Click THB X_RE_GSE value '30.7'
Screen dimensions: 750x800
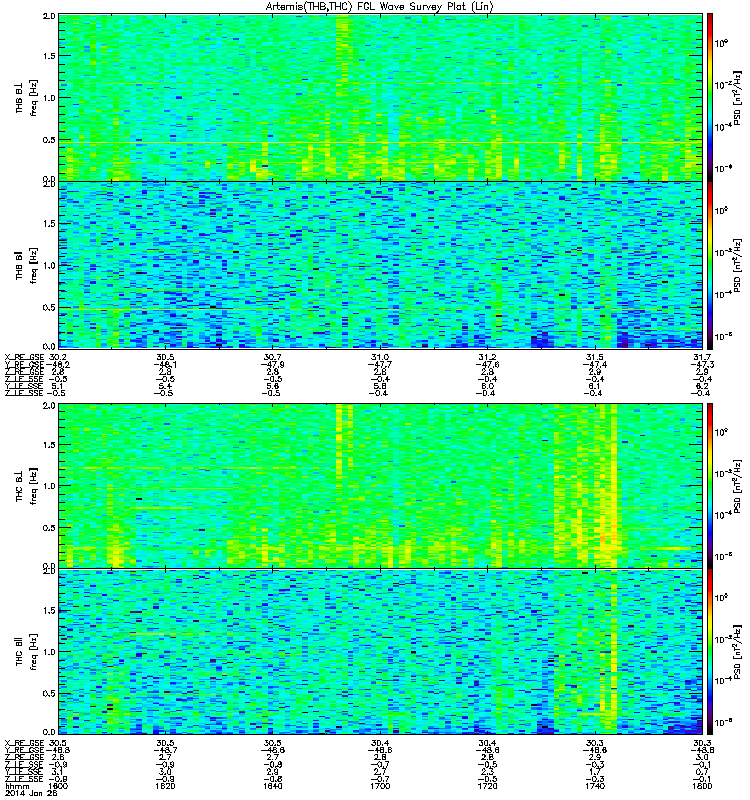pyautogui.click(x=272, y=358)
